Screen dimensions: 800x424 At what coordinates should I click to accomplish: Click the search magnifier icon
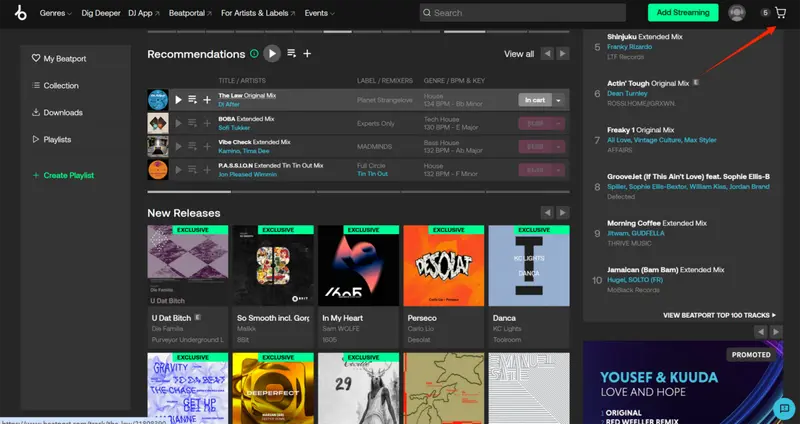[x=427, y=13]
